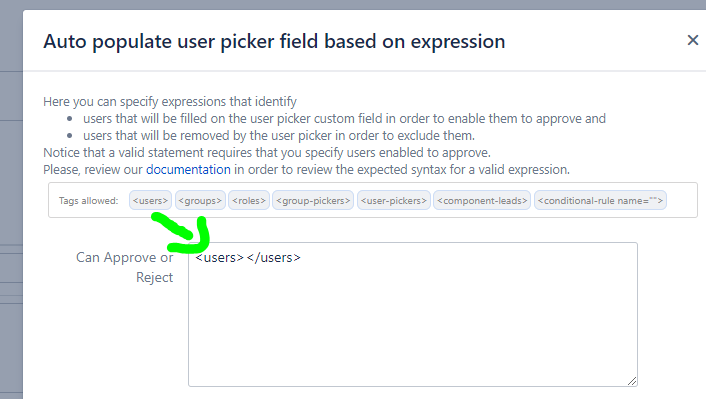Screen dimensions: 706x399
Task: Insert the <component-leads> tag
Action: 482,200
